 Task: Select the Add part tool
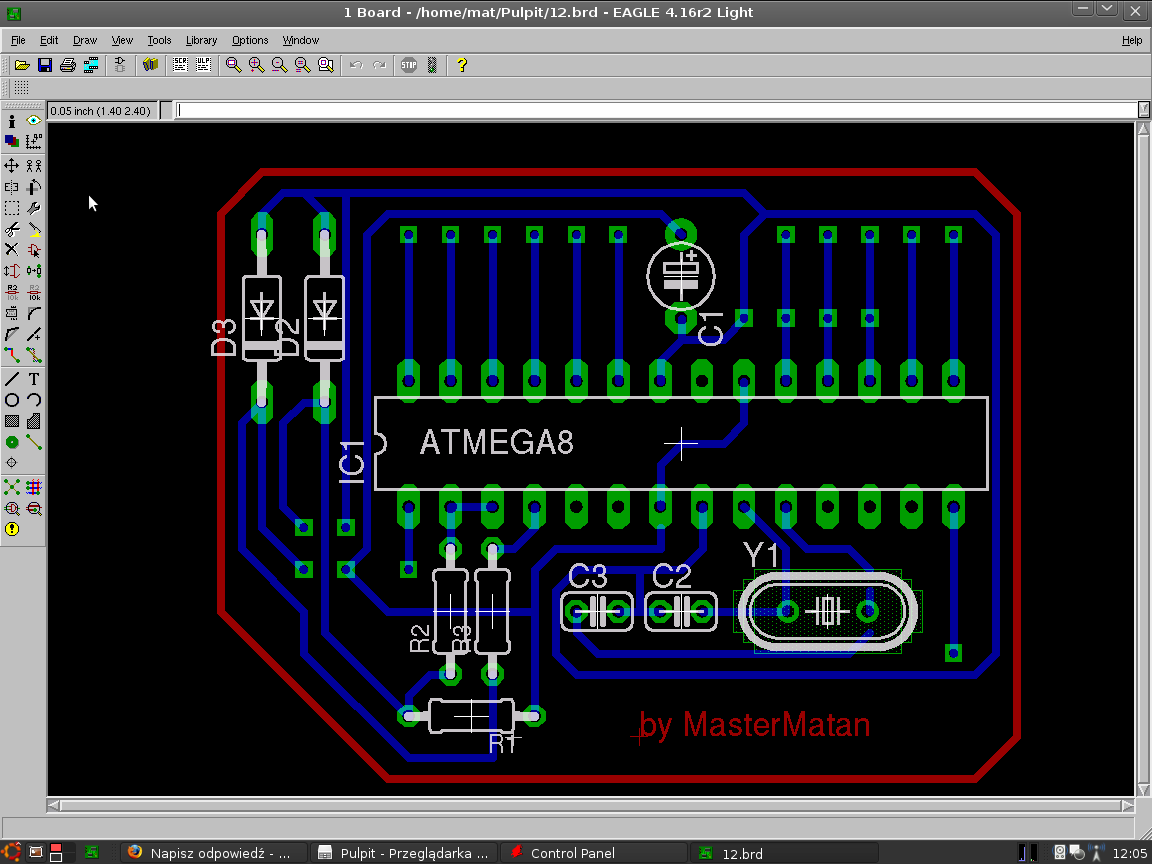coord(34,251)
